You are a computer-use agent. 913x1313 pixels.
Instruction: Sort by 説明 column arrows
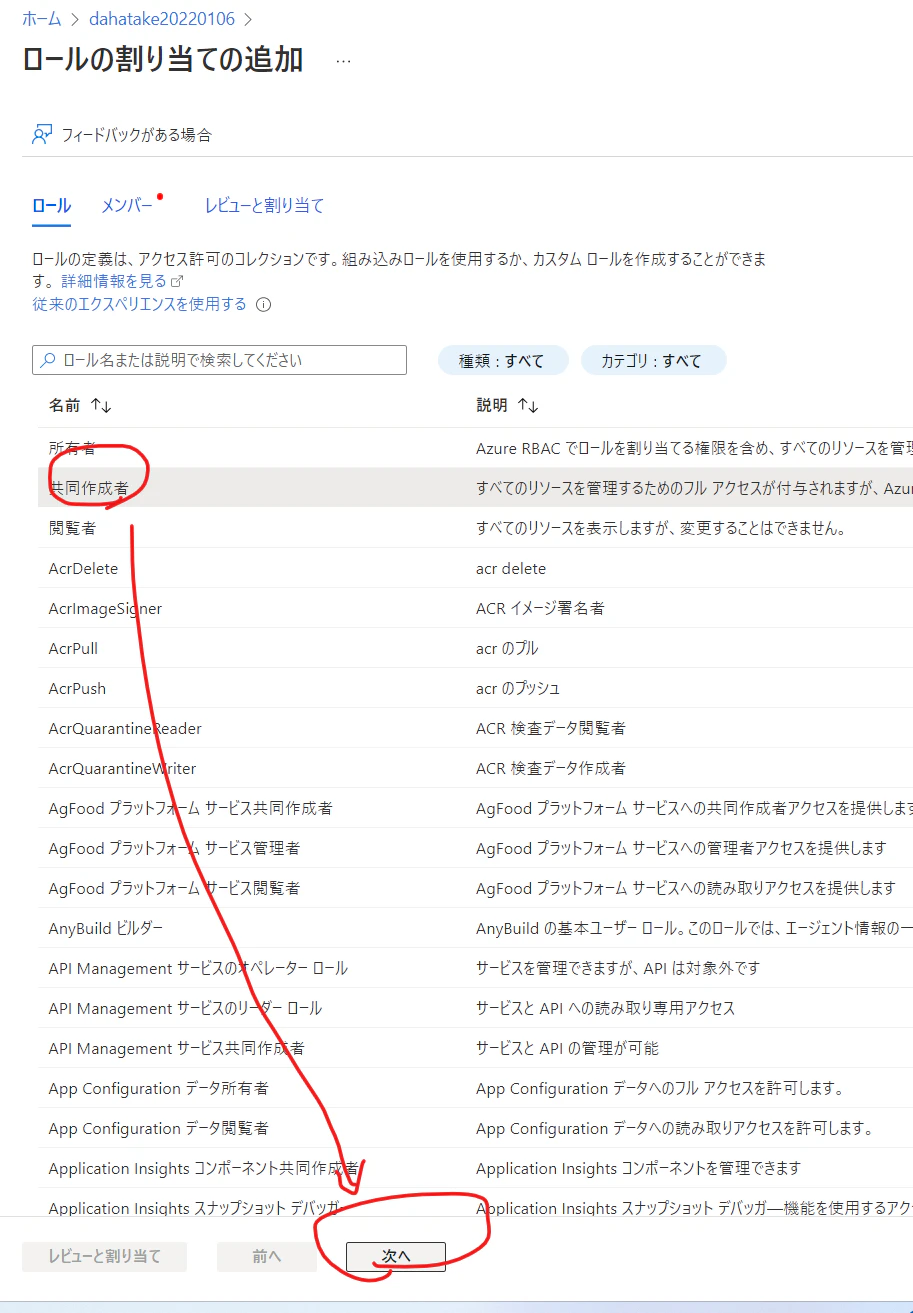528,405
